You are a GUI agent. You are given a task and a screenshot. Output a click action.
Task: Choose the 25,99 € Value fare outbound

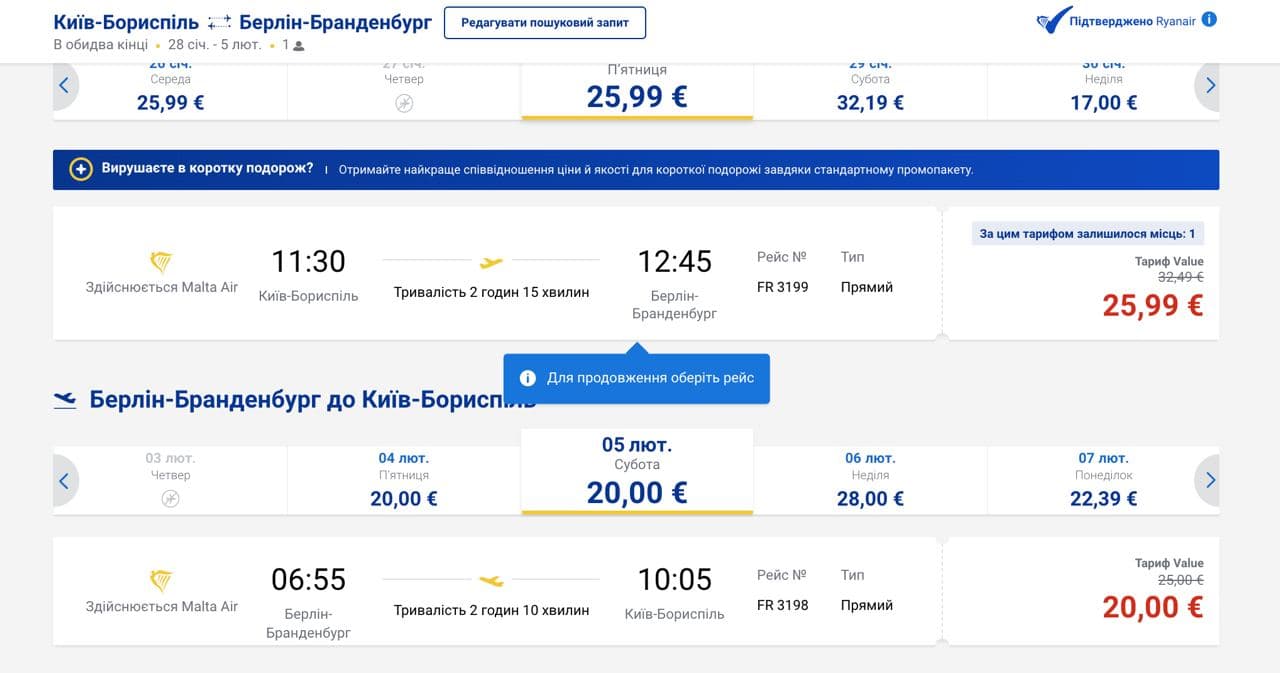[1152, 305]
